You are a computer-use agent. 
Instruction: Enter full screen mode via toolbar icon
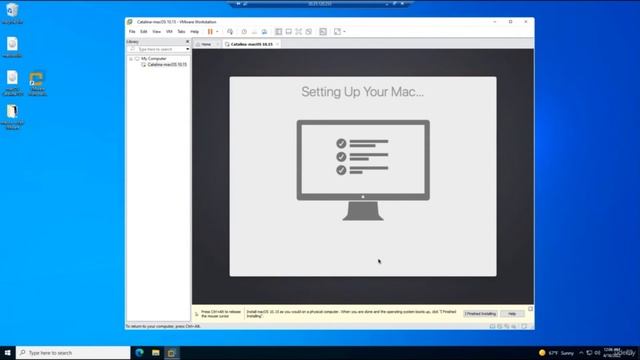pyautogui.click(x=299, y=31)
